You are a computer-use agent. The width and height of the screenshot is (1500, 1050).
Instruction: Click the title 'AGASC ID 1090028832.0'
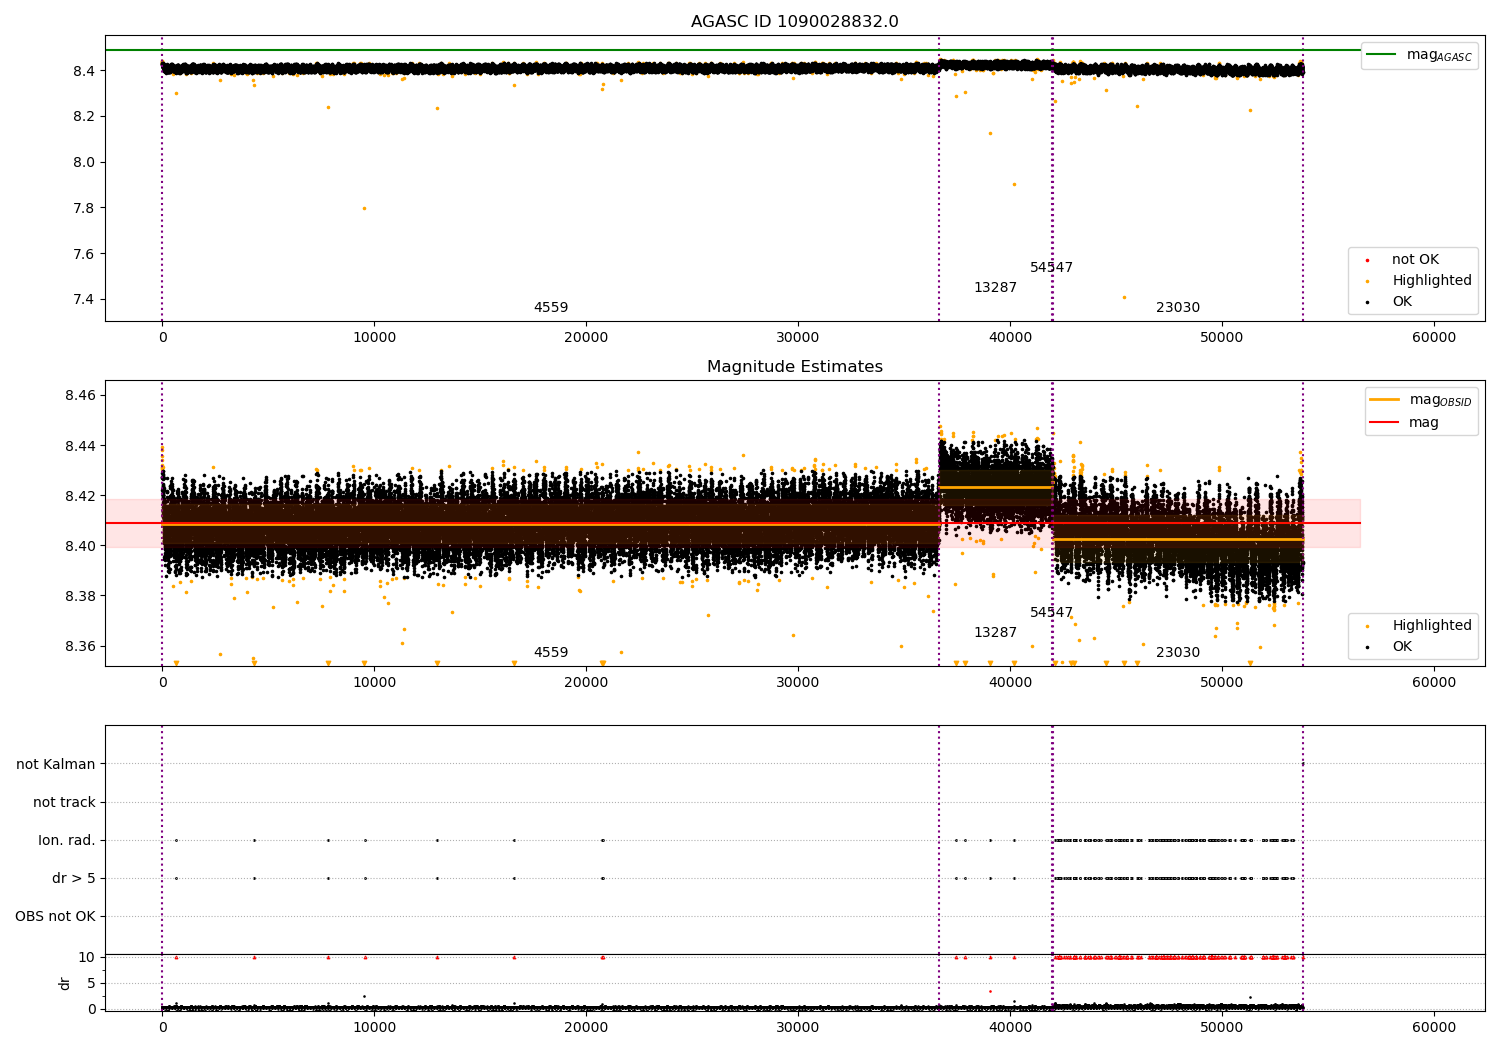pos(794,22)
